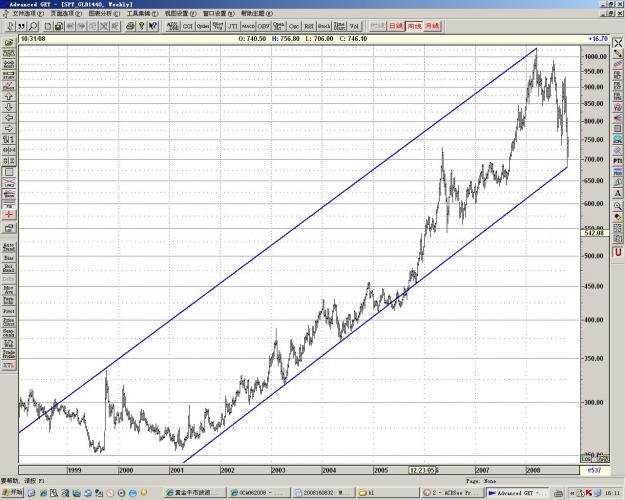
Task: Click the Trade Profile button in left sidebar
Action: point(9,354)
